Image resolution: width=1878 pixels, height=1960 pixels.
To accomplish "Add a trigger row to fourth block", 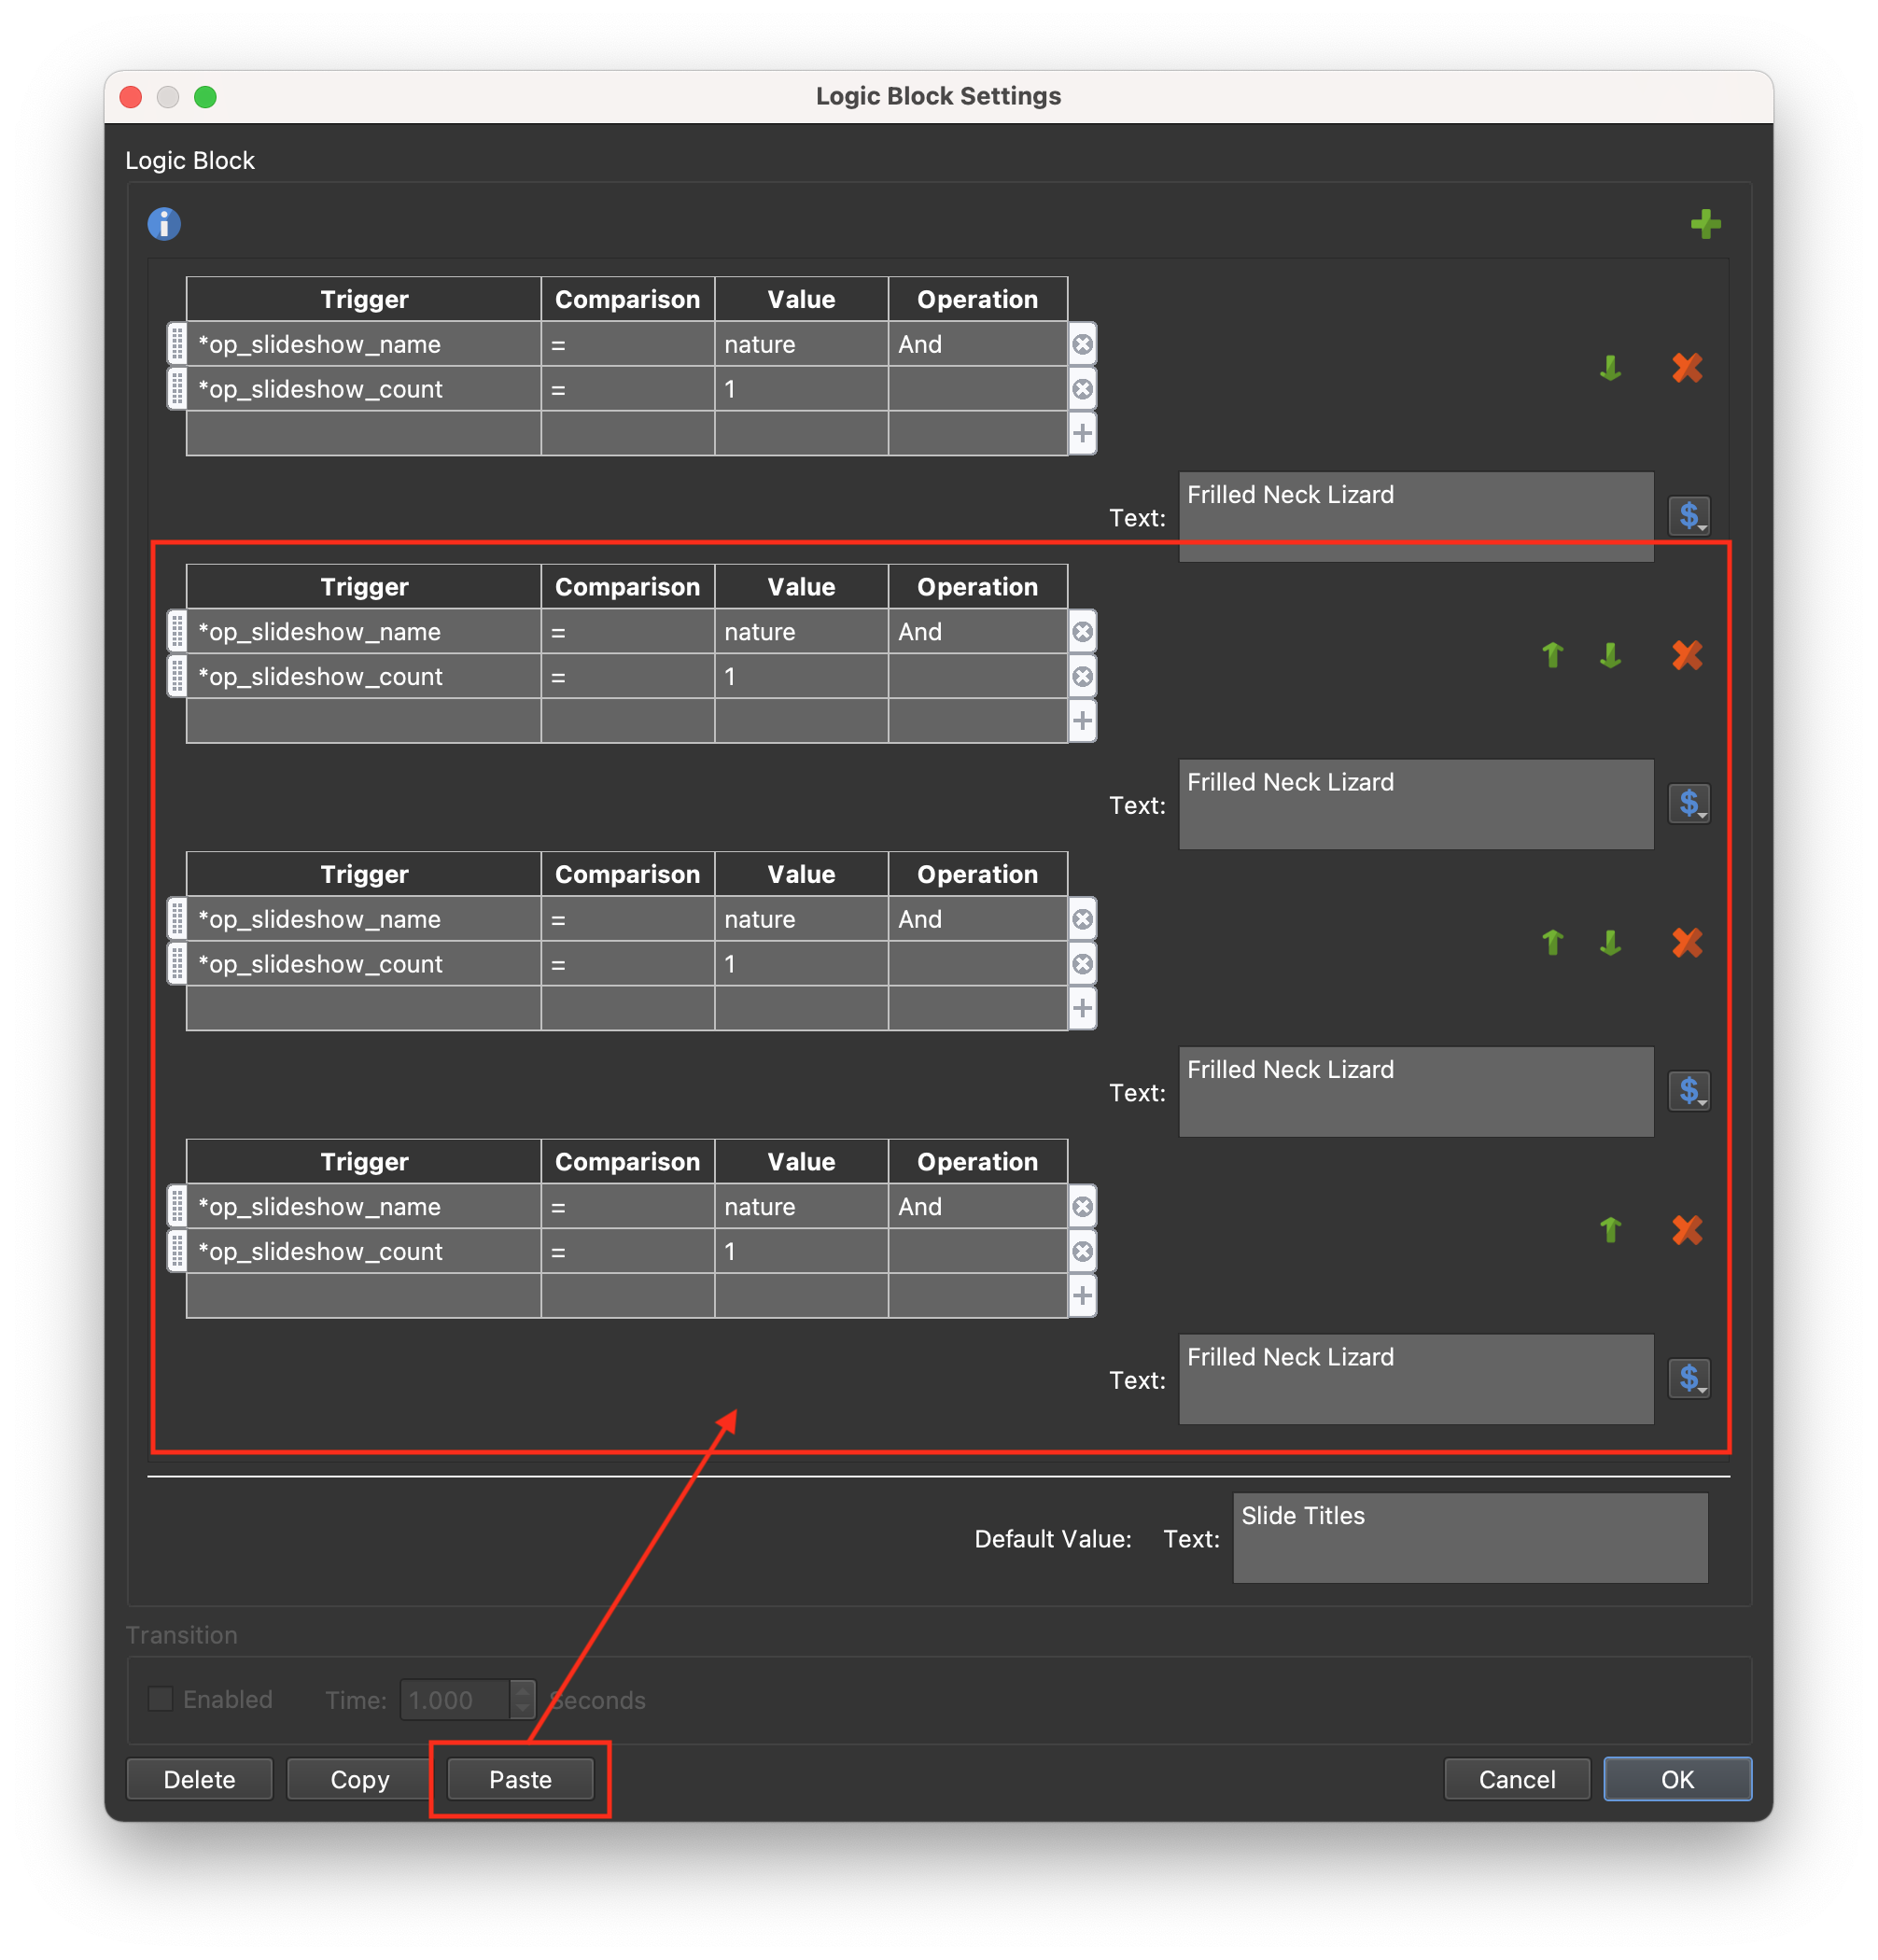I will coord(1082,1296).
